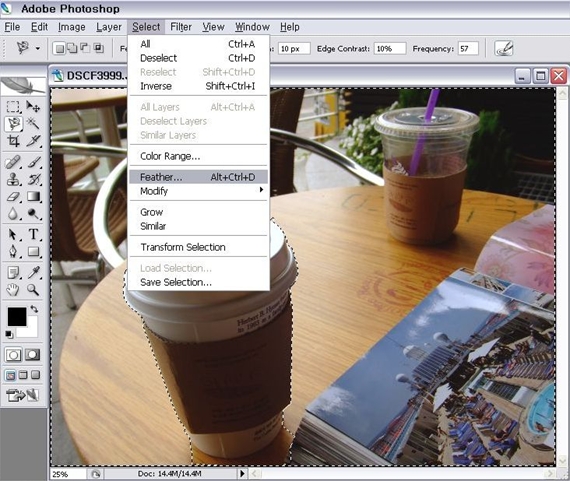Viewport: 570px width, 481px height.
Task: Toggle the pen pressure option icon
Action: 504,48
